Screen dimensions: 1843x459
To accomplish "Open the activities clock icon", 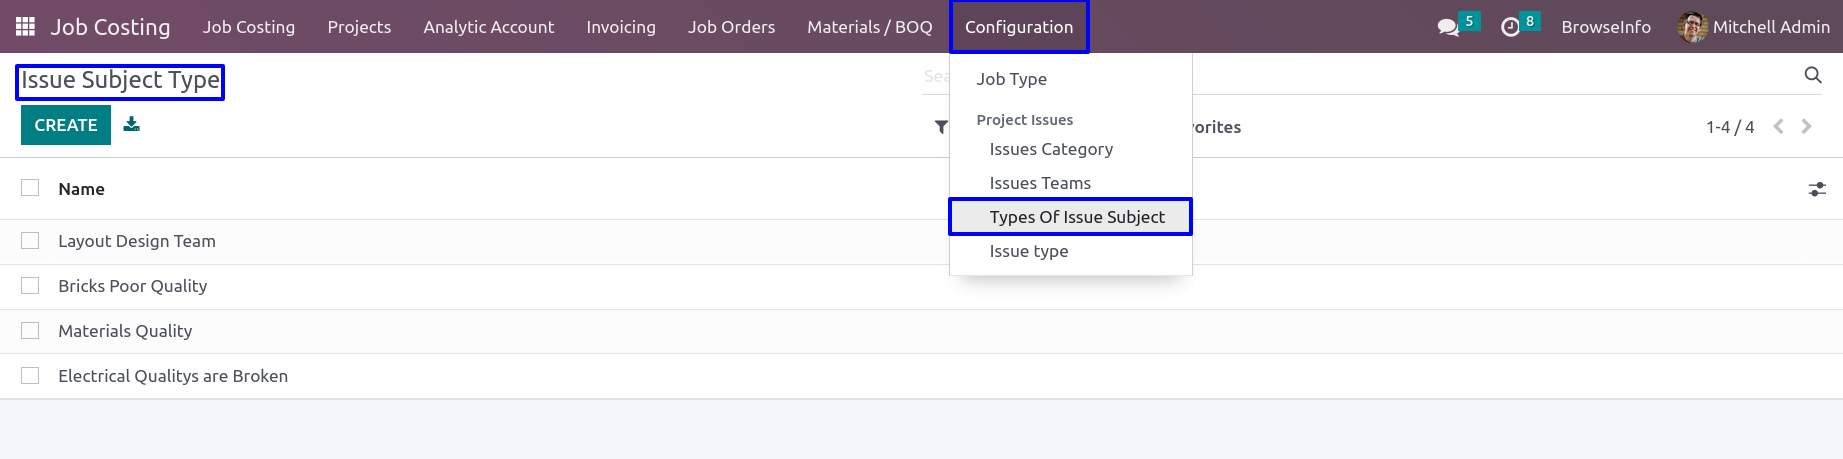I will tap(1510, 27).
